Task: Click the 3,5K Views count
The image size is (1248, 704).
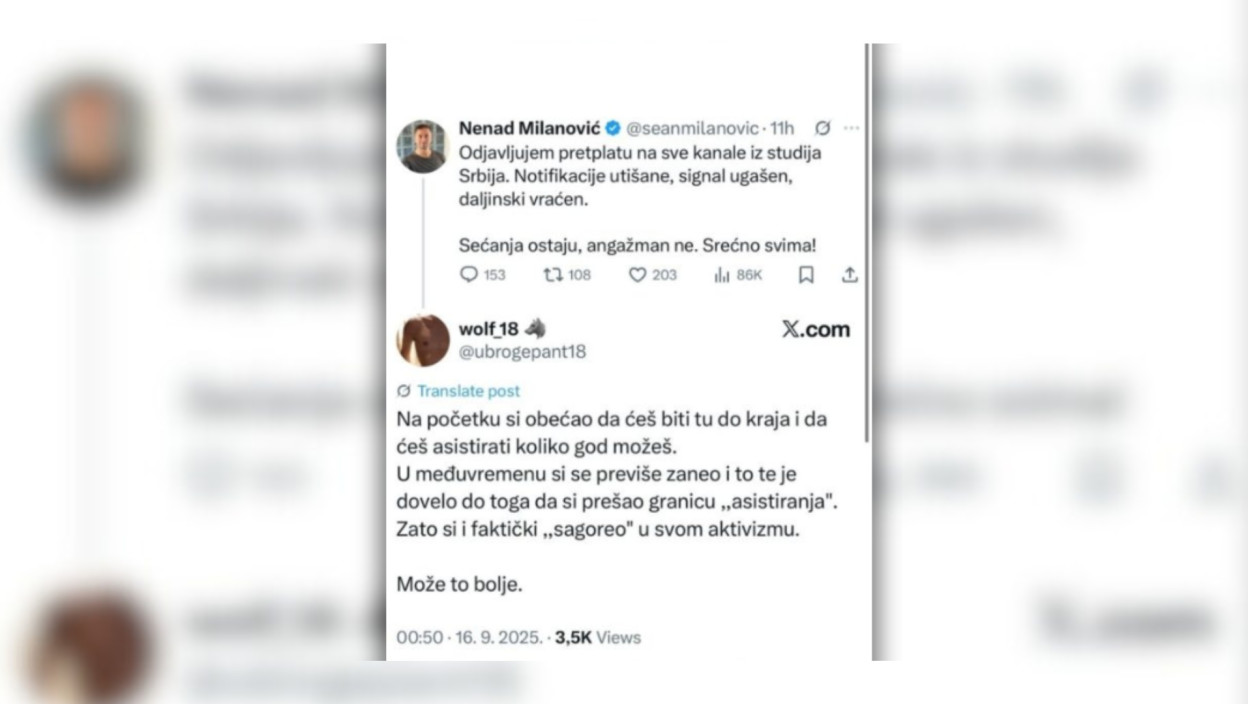Action: [598, 637]
